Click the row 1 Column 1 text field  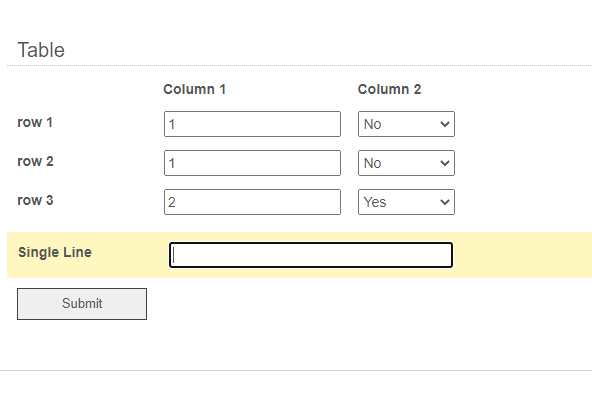coord(252,124)
